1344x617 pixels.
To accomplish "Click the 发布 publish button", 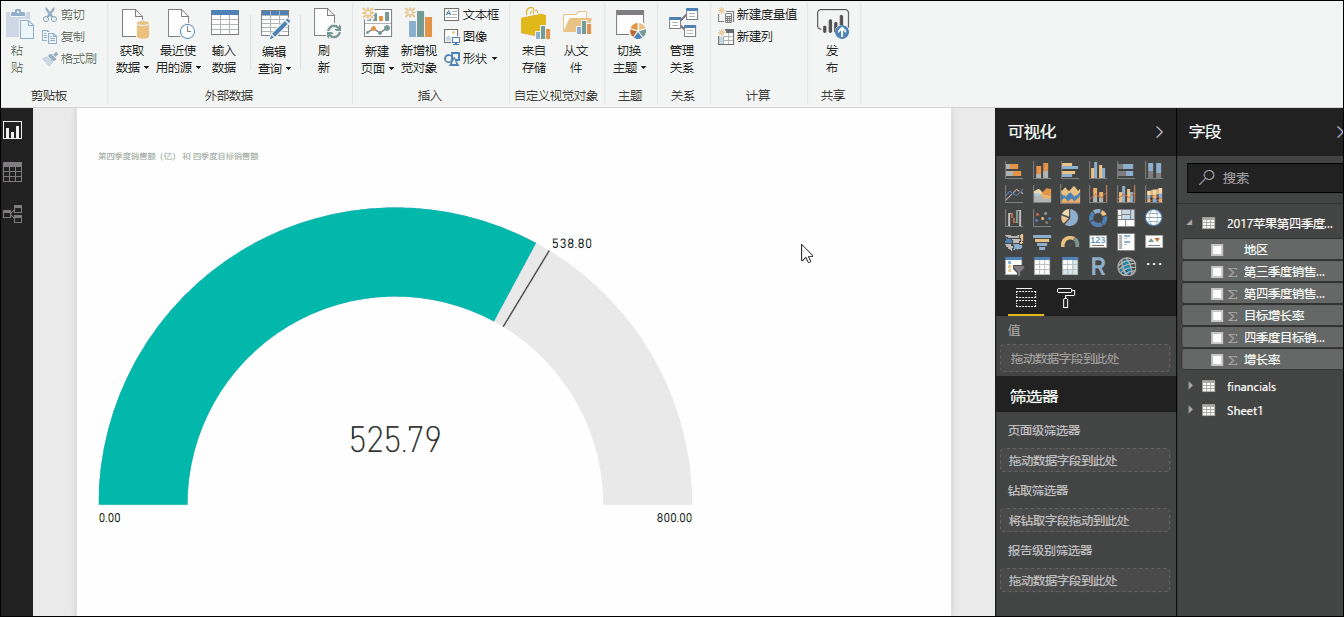I will (x=832, y=43).
